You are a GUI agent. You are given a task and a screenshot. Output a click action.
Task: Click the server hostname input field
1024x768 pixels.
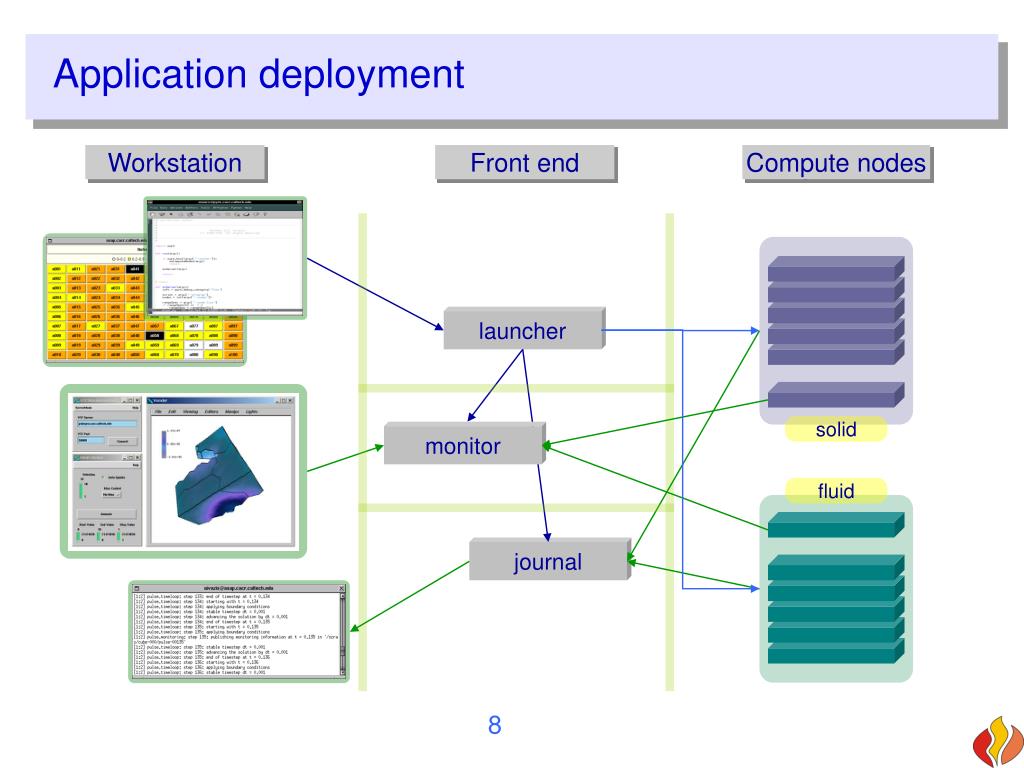(107, 424)
